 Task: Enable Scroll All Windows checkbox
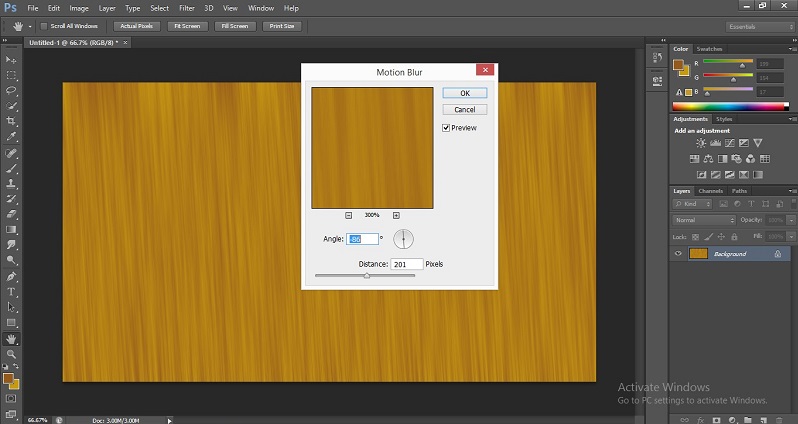click(x=43, y=25)
